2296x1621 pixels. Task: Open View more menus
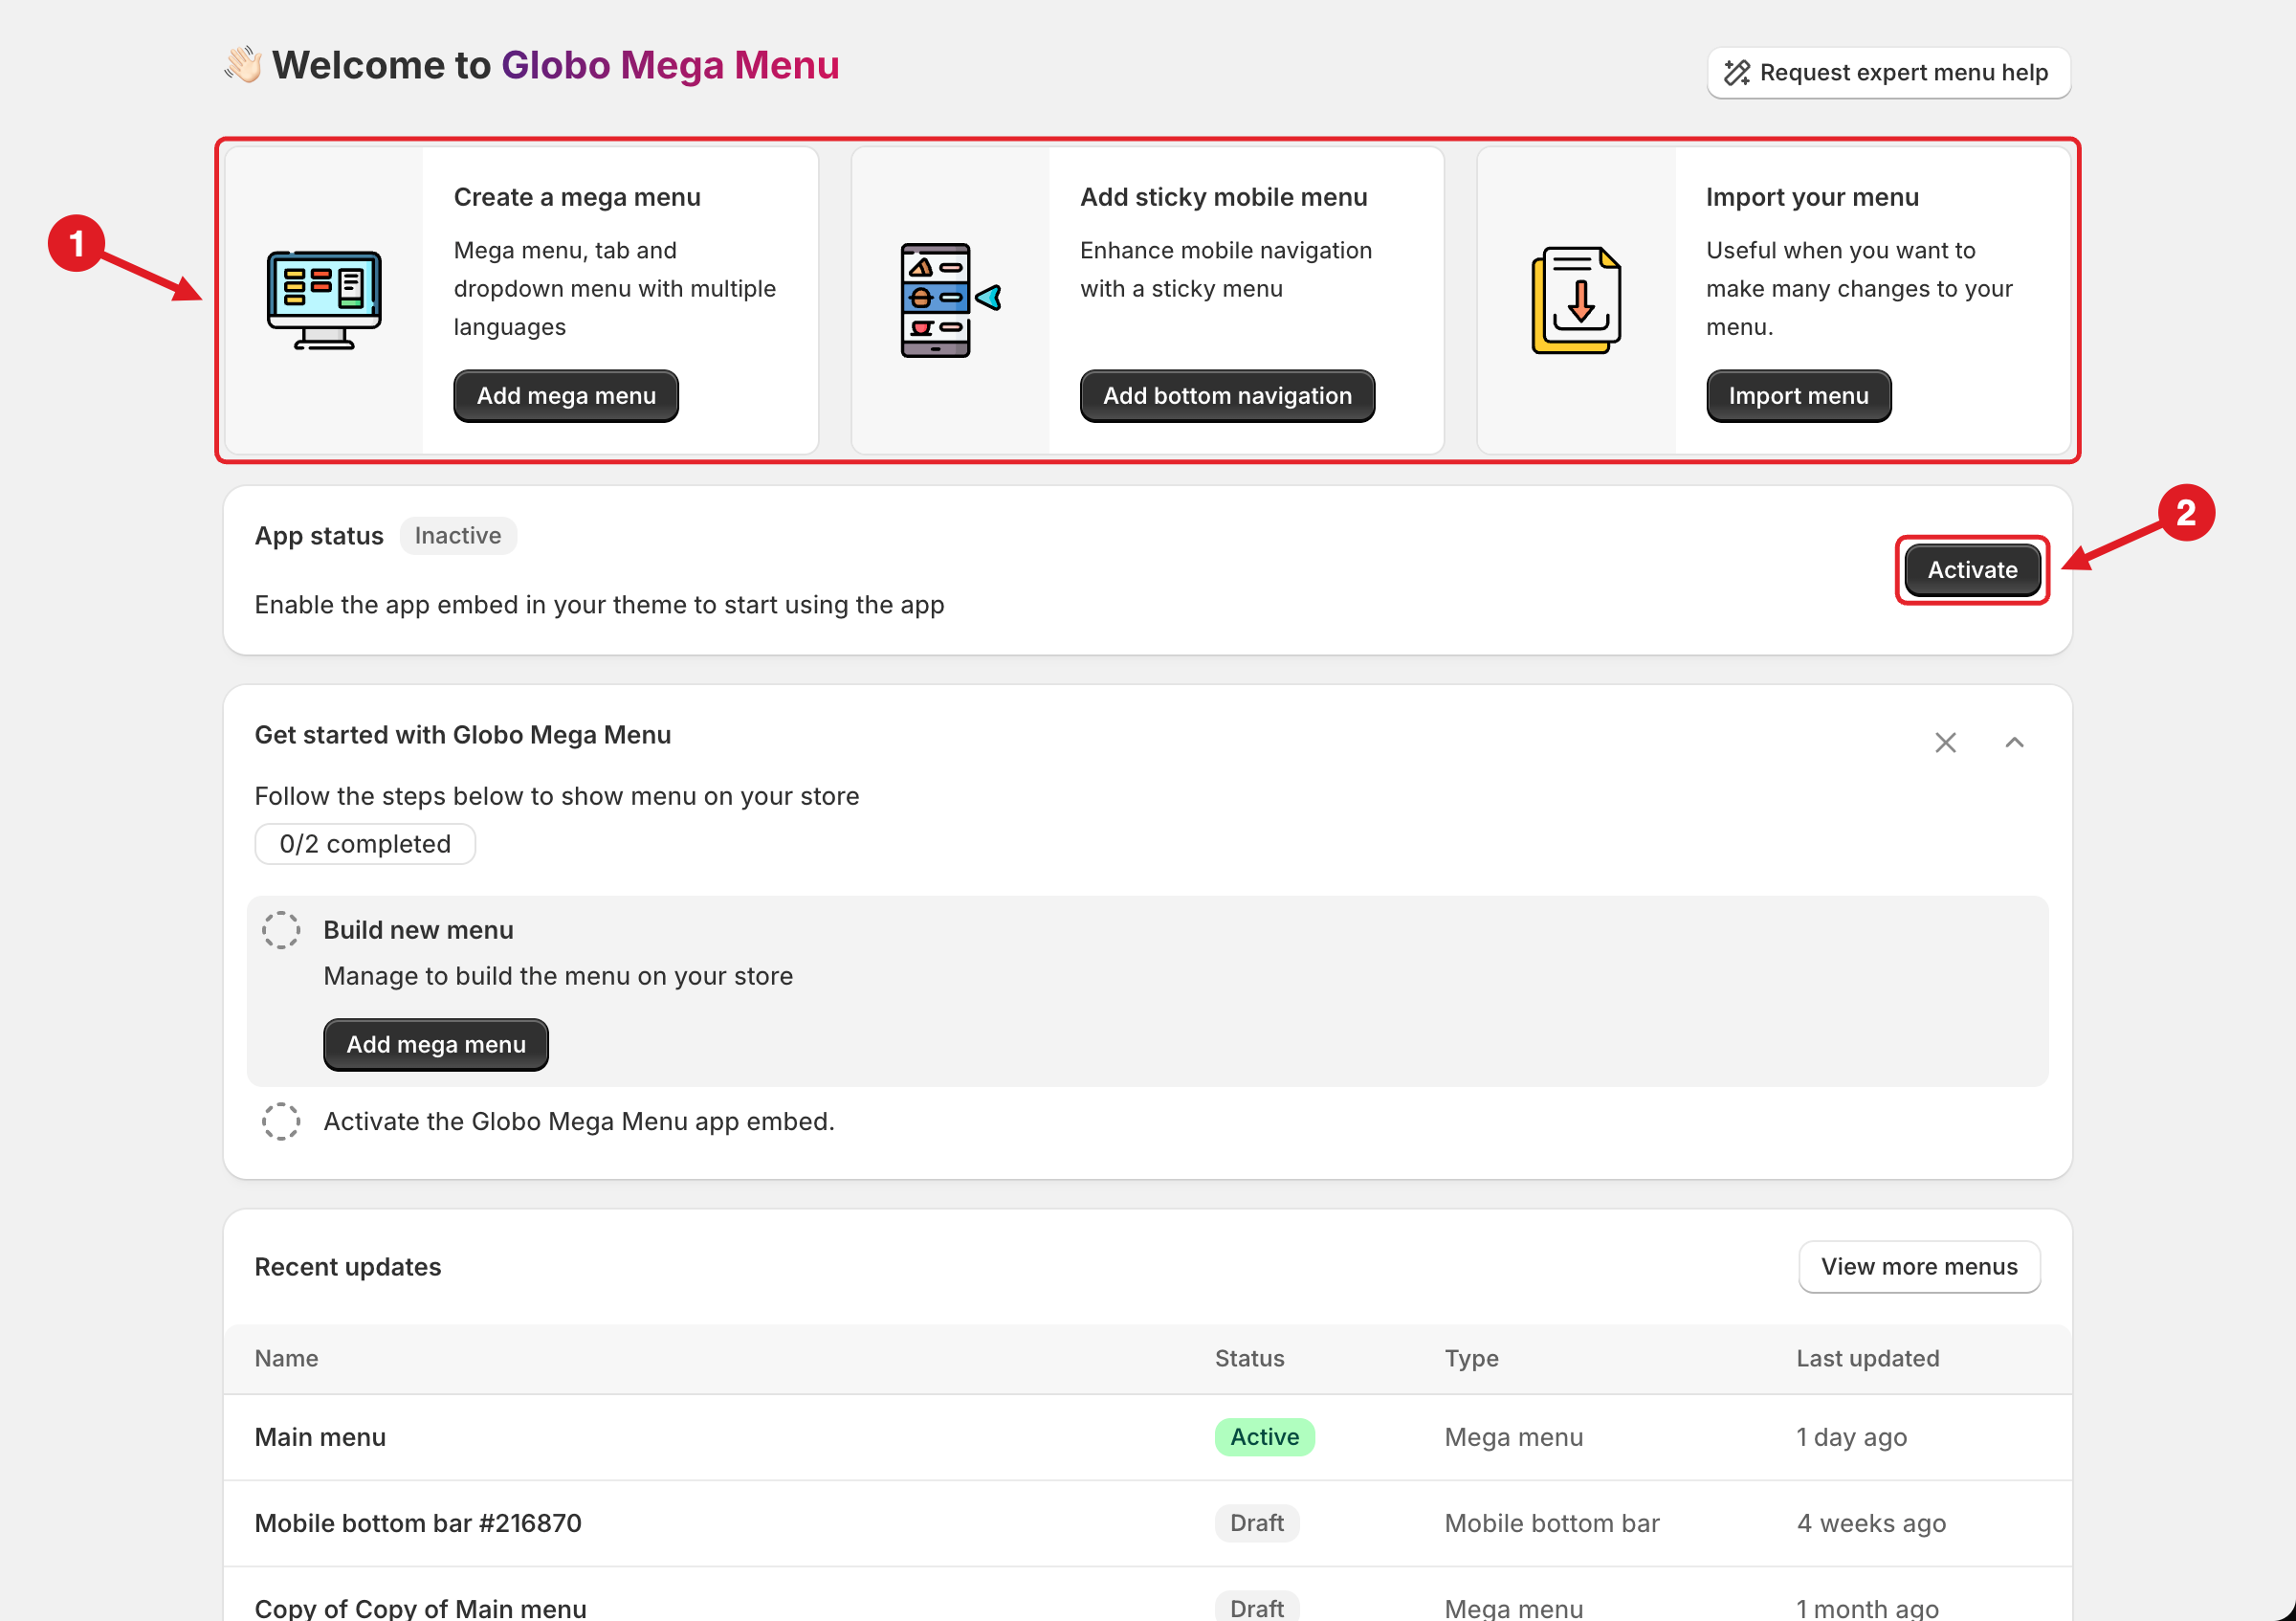point(1919,1267)
